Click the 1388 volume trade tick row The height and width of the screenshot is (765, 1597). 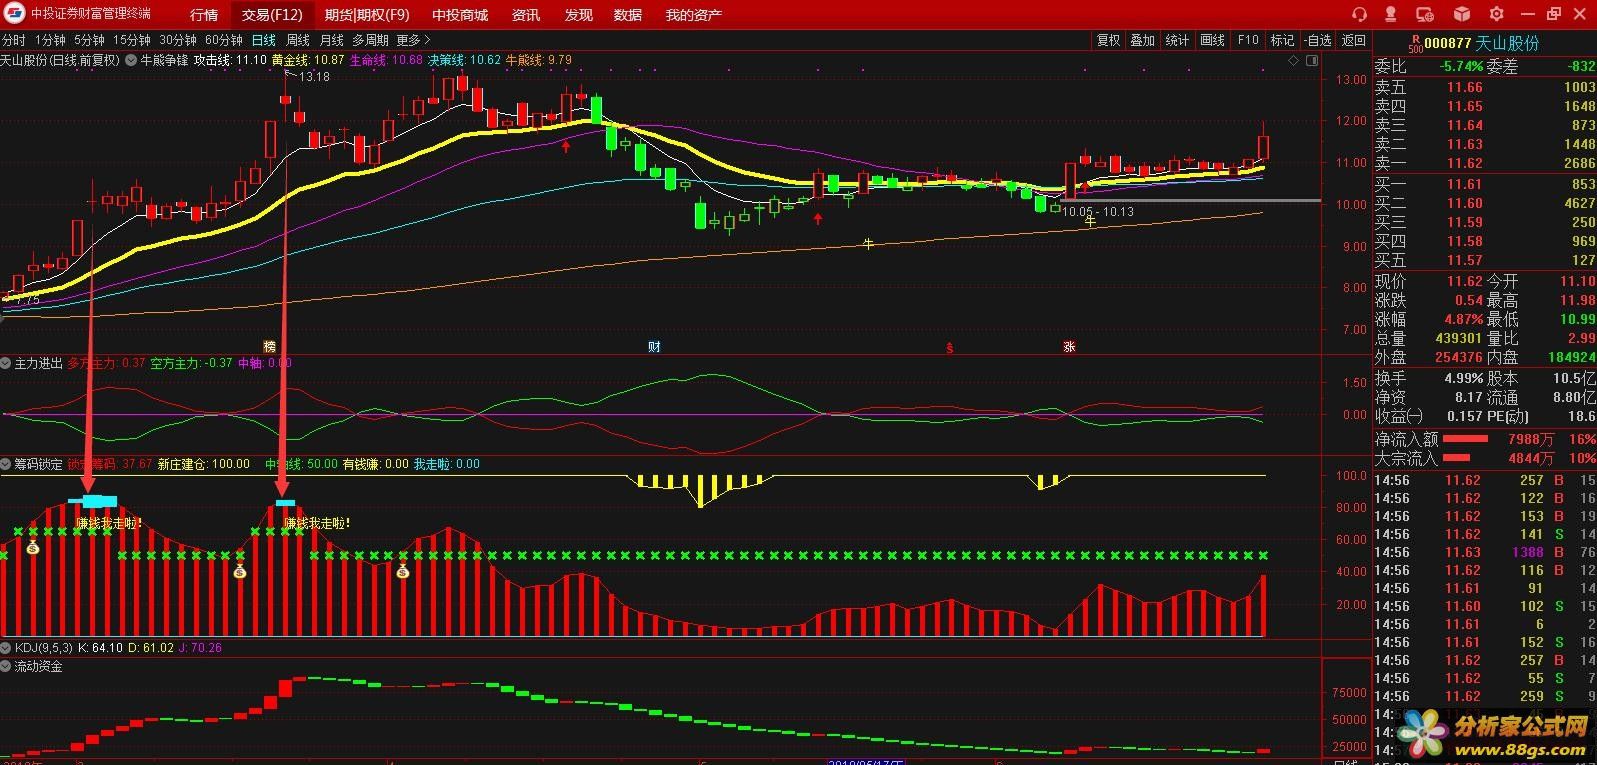1484,552
